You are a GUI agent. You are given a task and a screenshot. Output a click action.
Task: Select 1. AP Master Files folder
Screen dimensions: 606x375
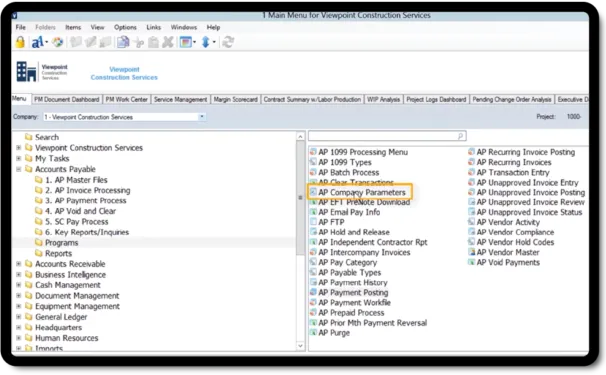(x=71, y=180)
